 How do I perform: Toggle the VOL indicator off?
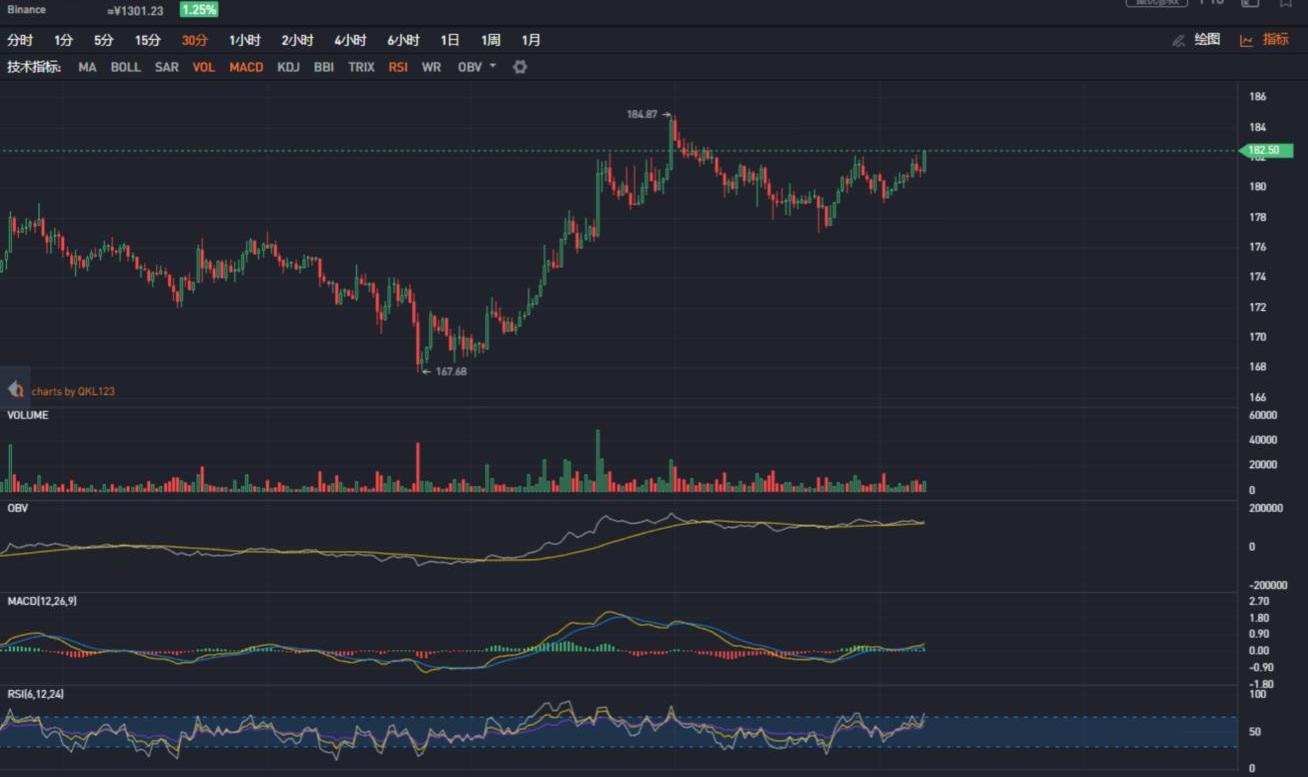(204, 67)
